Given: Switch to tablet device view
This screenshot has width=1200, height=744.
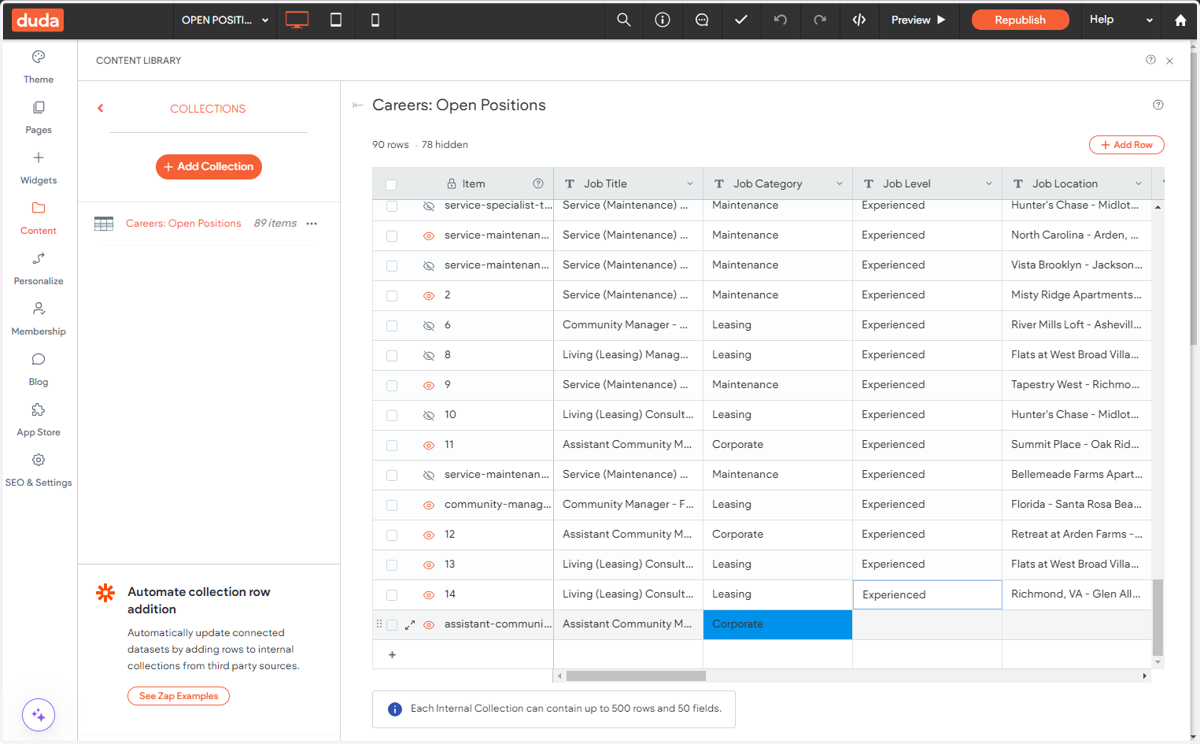Looking at the screenshot, I should [336, 20].
